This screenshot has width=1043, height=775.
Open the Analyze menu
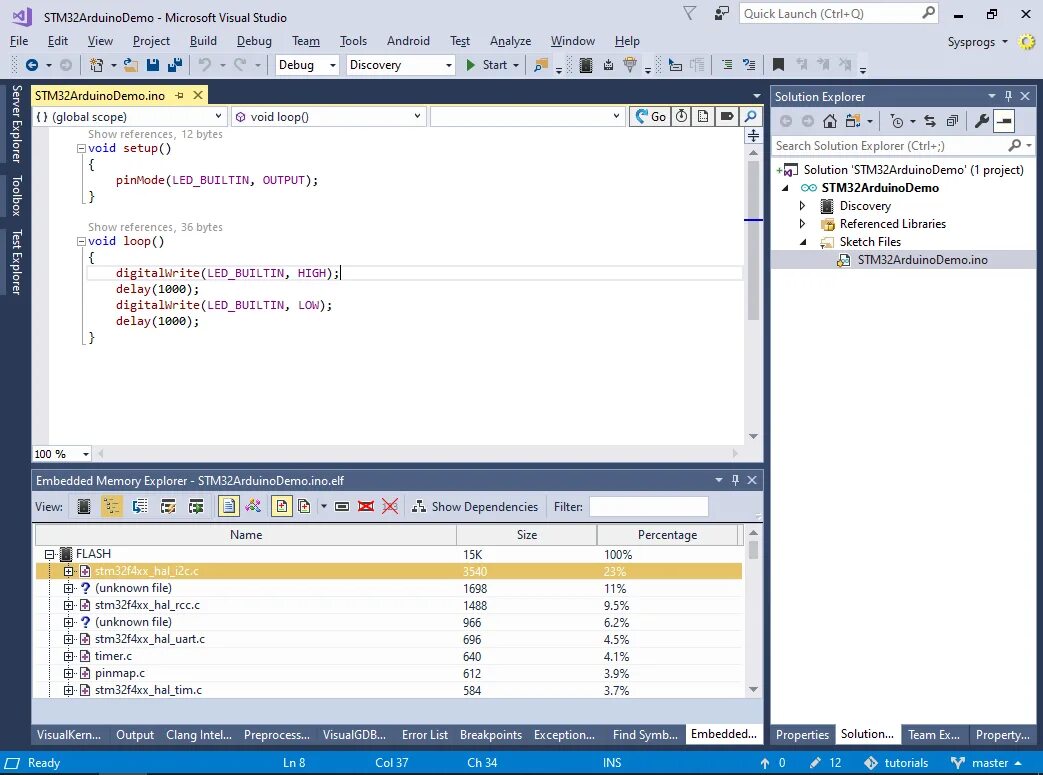pyautogui.click(x=510, y=41)
